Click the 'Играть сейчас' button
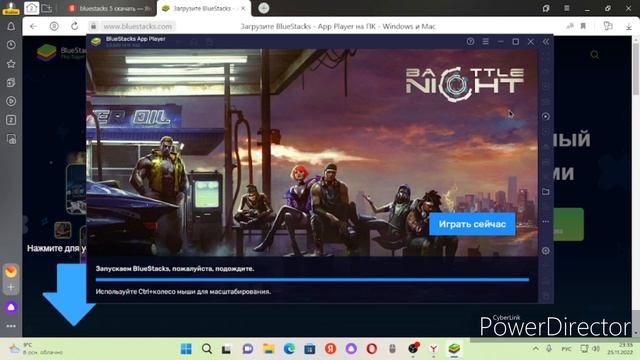This screenshot has width=640, height=360. click(472, 224)
